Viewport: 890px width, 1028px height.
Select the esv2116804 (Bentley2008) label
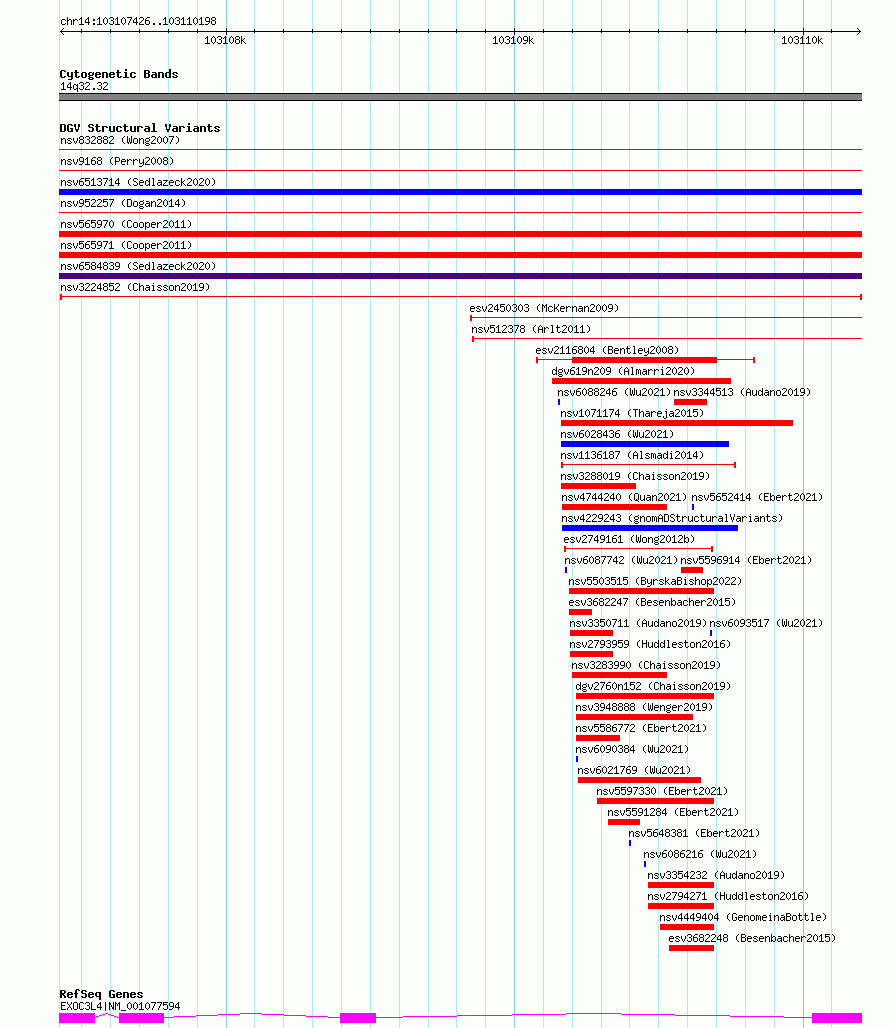(x=607, y=350)
